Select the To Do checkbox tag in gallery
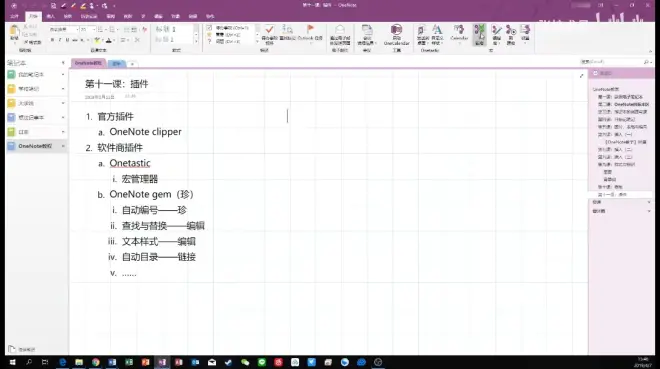 pos(209,28)
